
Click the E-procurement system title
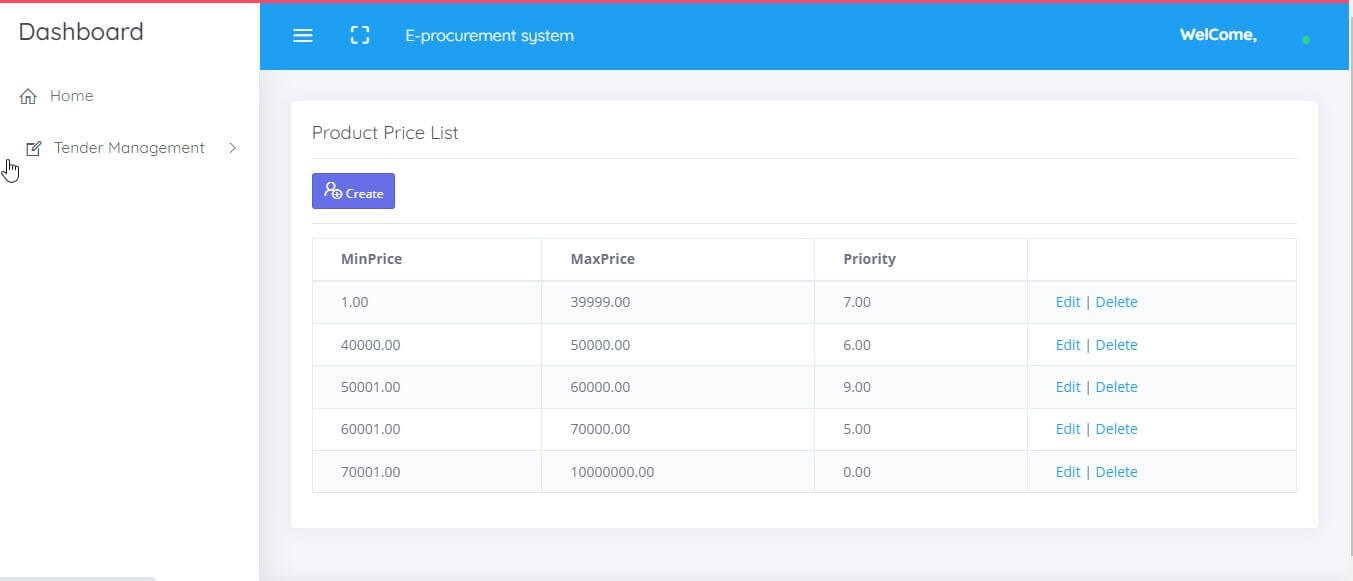click(489, 36)
